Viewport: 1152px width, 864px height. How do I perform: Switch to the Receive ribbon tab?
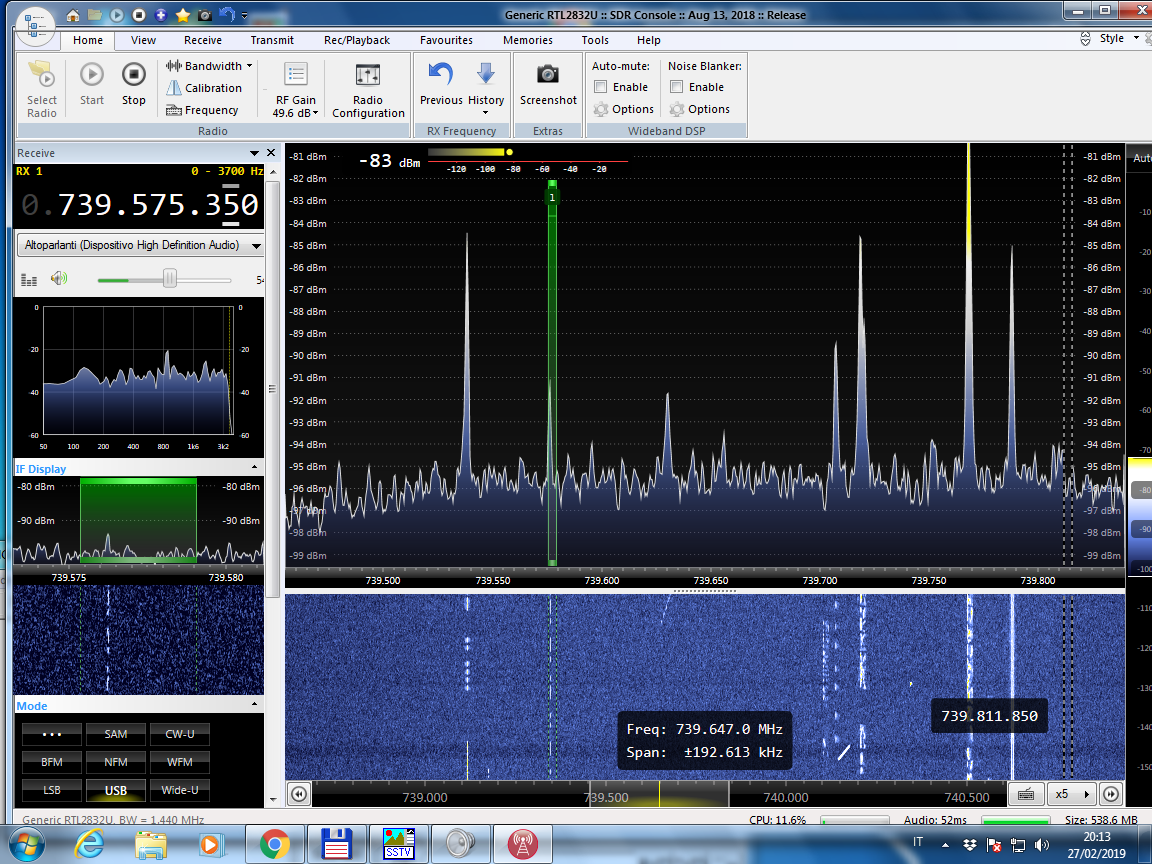click(x=202, y=40)
